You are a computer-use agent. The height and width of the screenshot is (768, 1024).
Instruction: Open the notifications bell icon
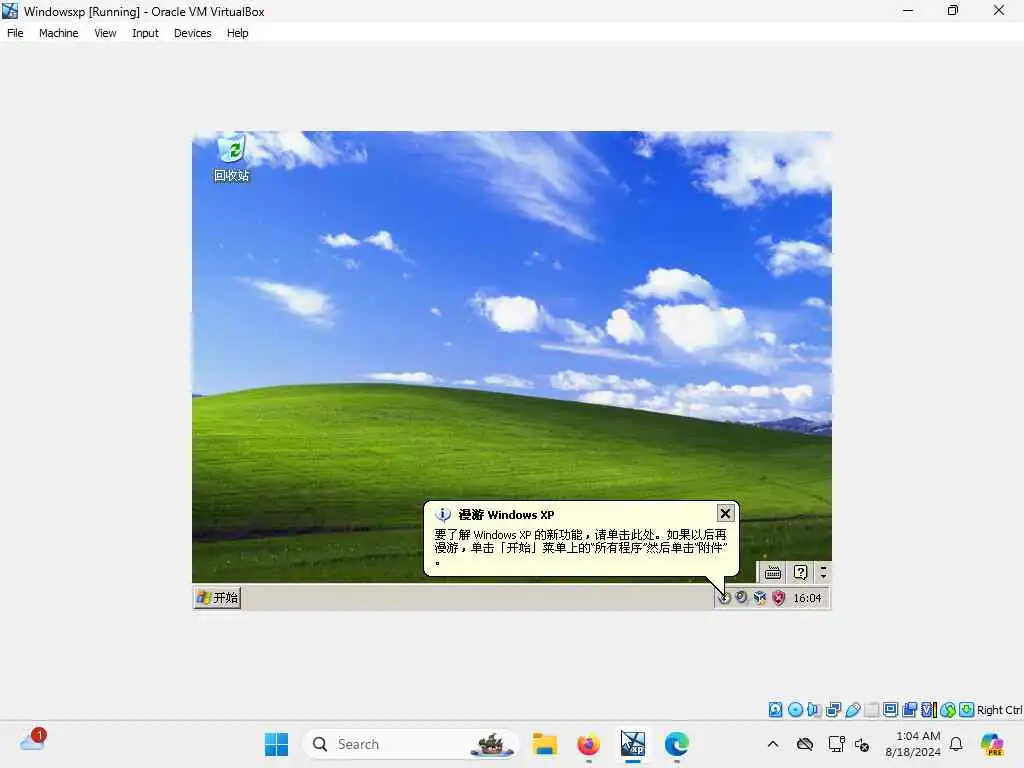point(956,744)
